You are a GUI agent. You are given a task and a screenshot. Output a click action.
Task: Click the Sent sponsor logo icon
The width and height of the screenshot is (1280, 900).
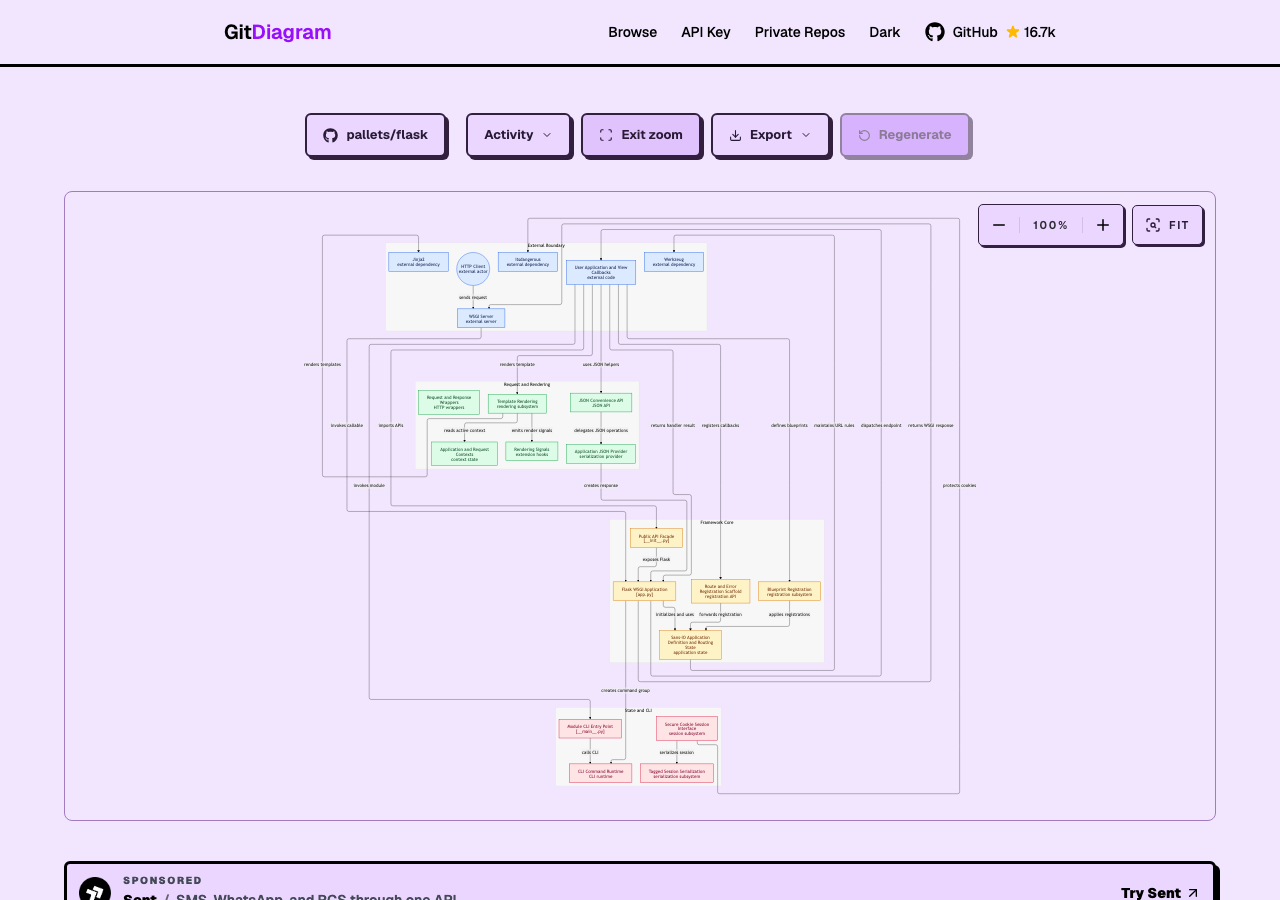tap(95, 892)
